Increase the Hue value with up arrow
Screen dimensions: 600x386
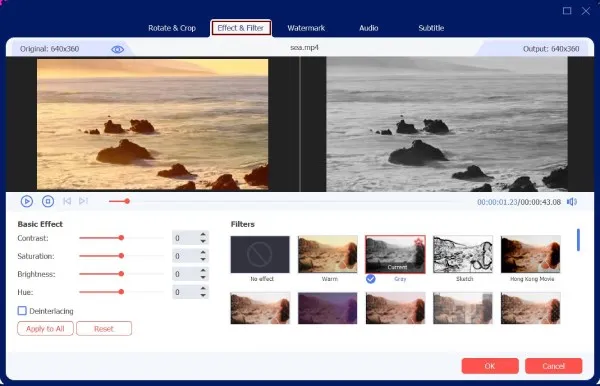[x=203, y=288]
